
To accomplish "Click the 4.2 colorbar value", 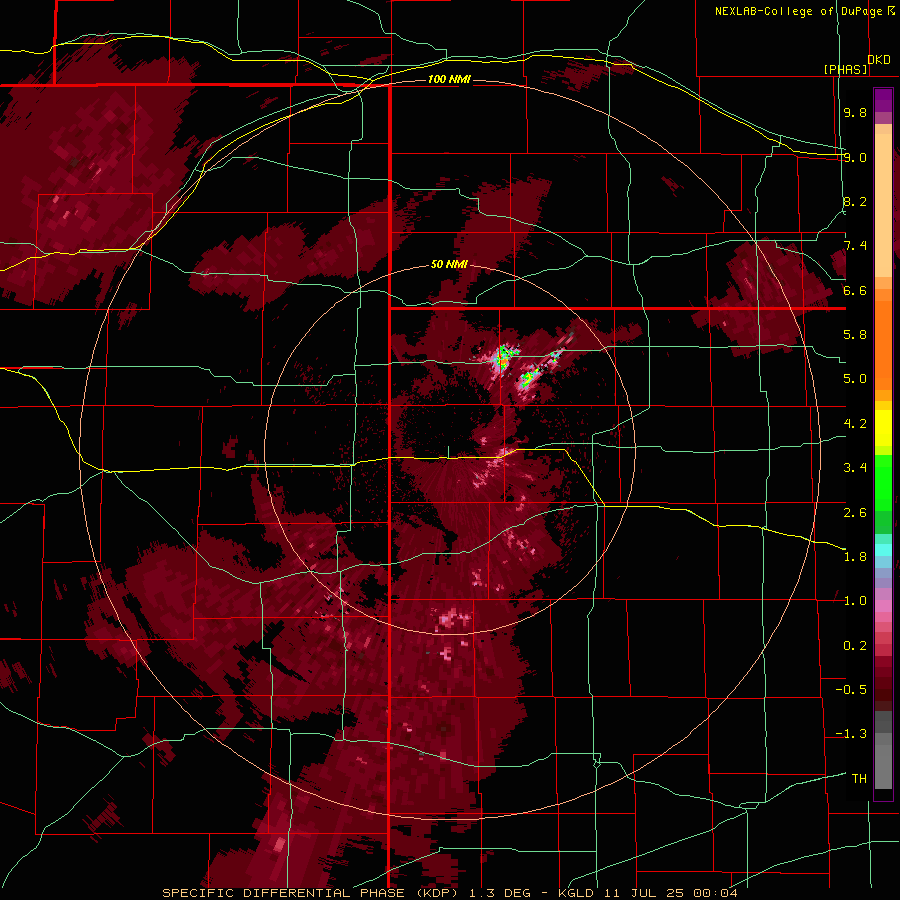I will [855, 424].
